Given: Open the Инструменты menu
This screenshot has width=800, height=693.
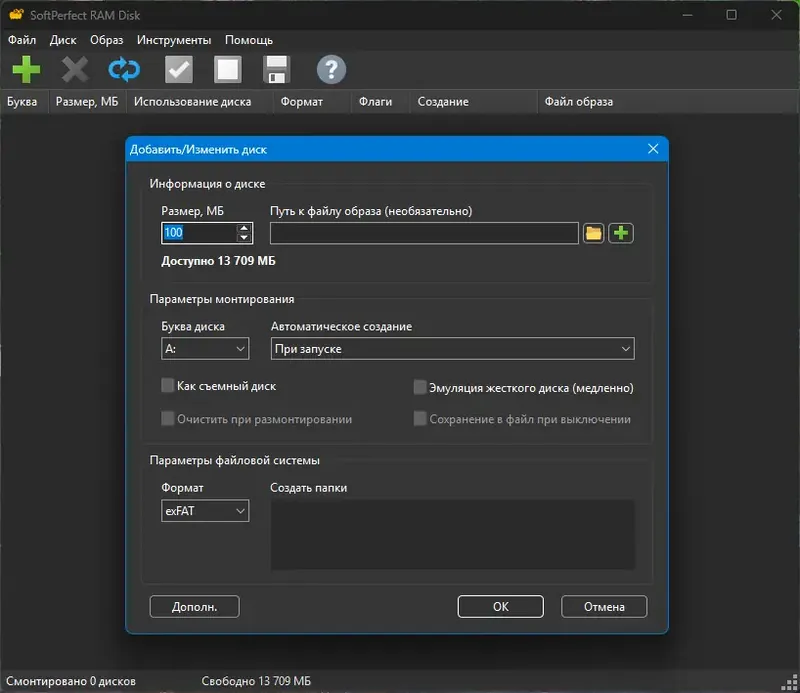Looking at the screenshot, I should (174, 40).
